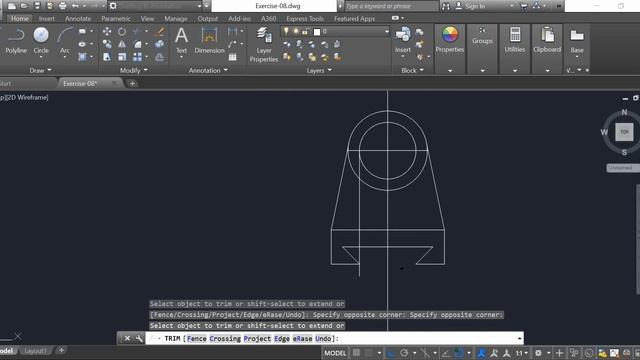Open the Parametric ribbon tab
640x360 pixels.
pos(116,18)
